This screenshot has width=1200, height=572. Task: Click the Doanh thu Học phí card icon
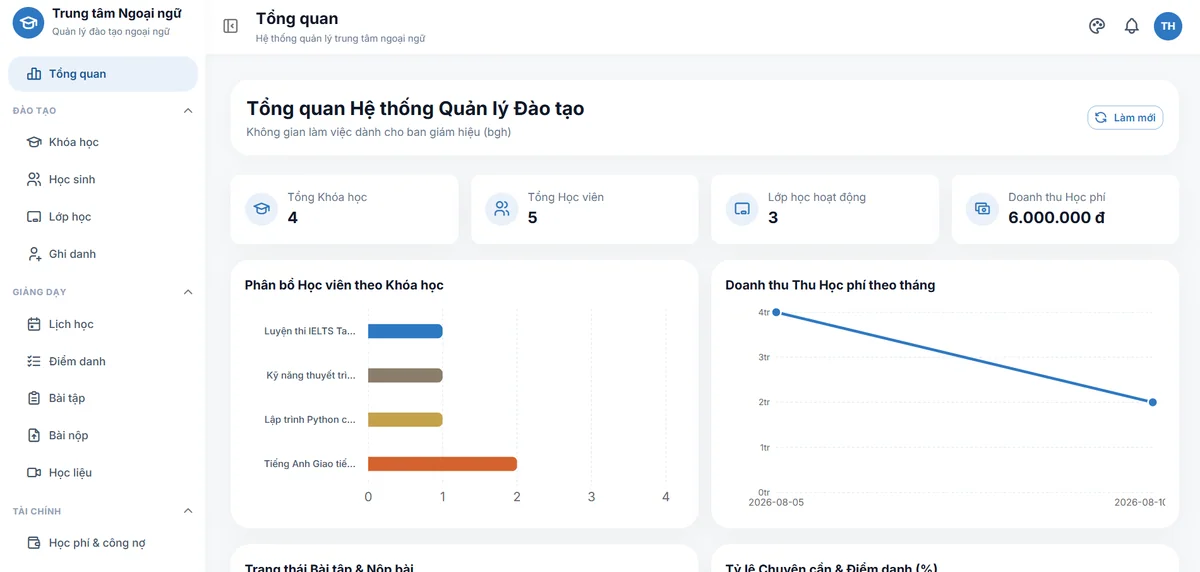[x=982, y=209]
